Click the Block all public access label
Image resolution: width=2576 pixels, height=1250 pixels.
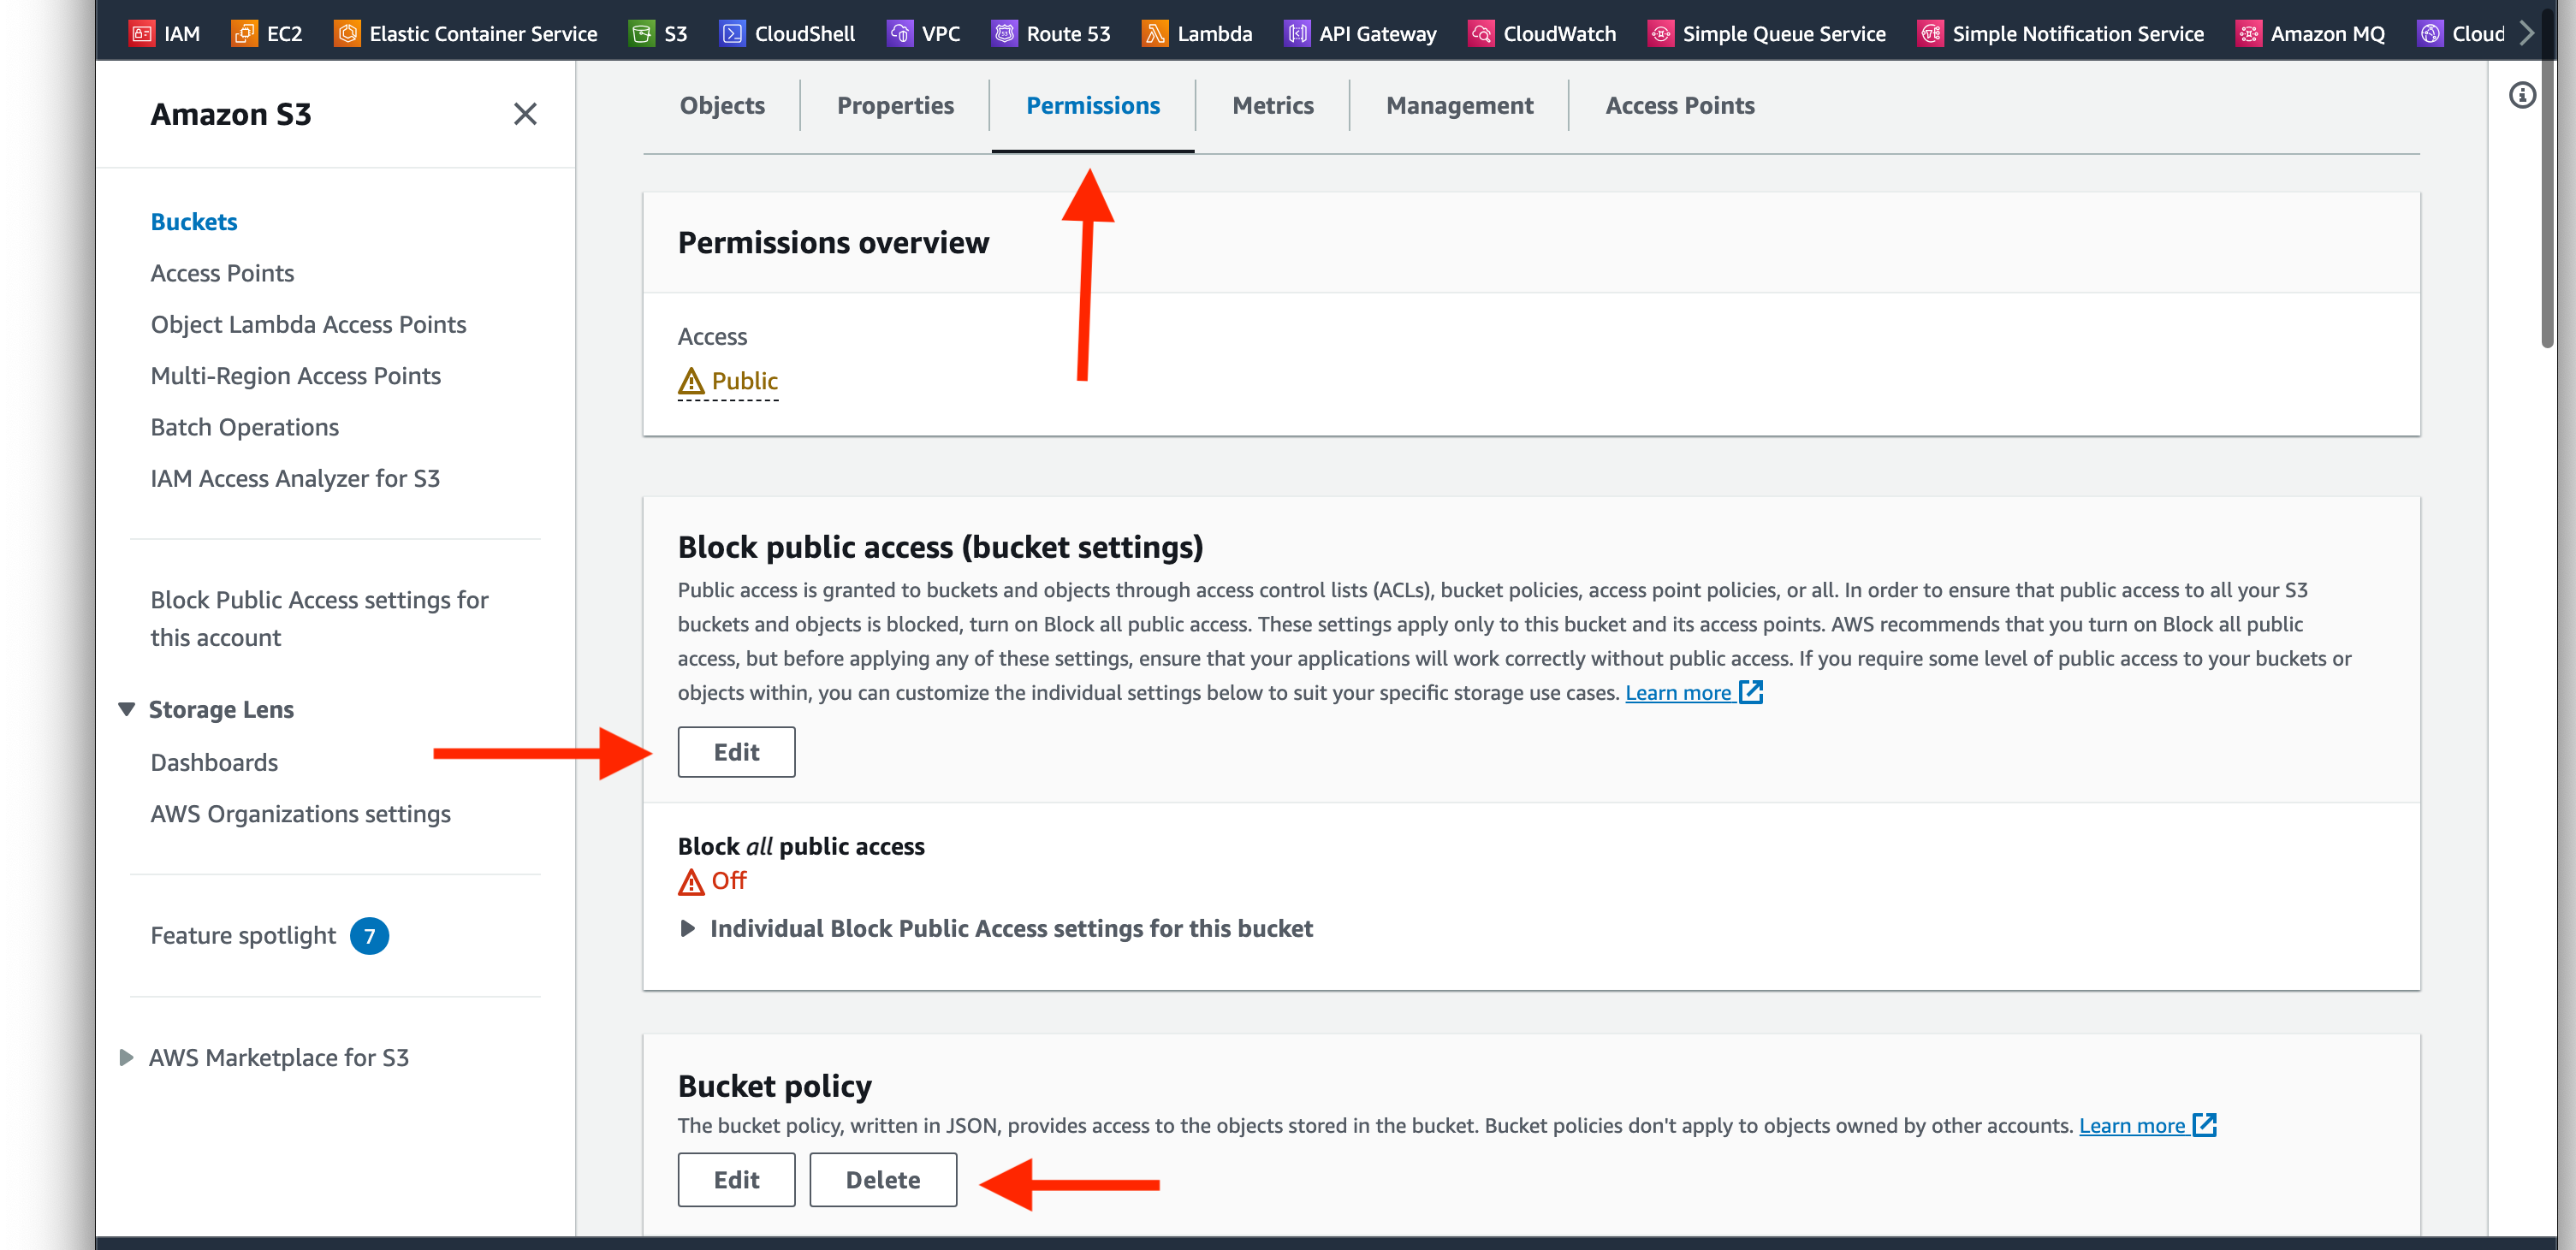[x=801, y=846]
